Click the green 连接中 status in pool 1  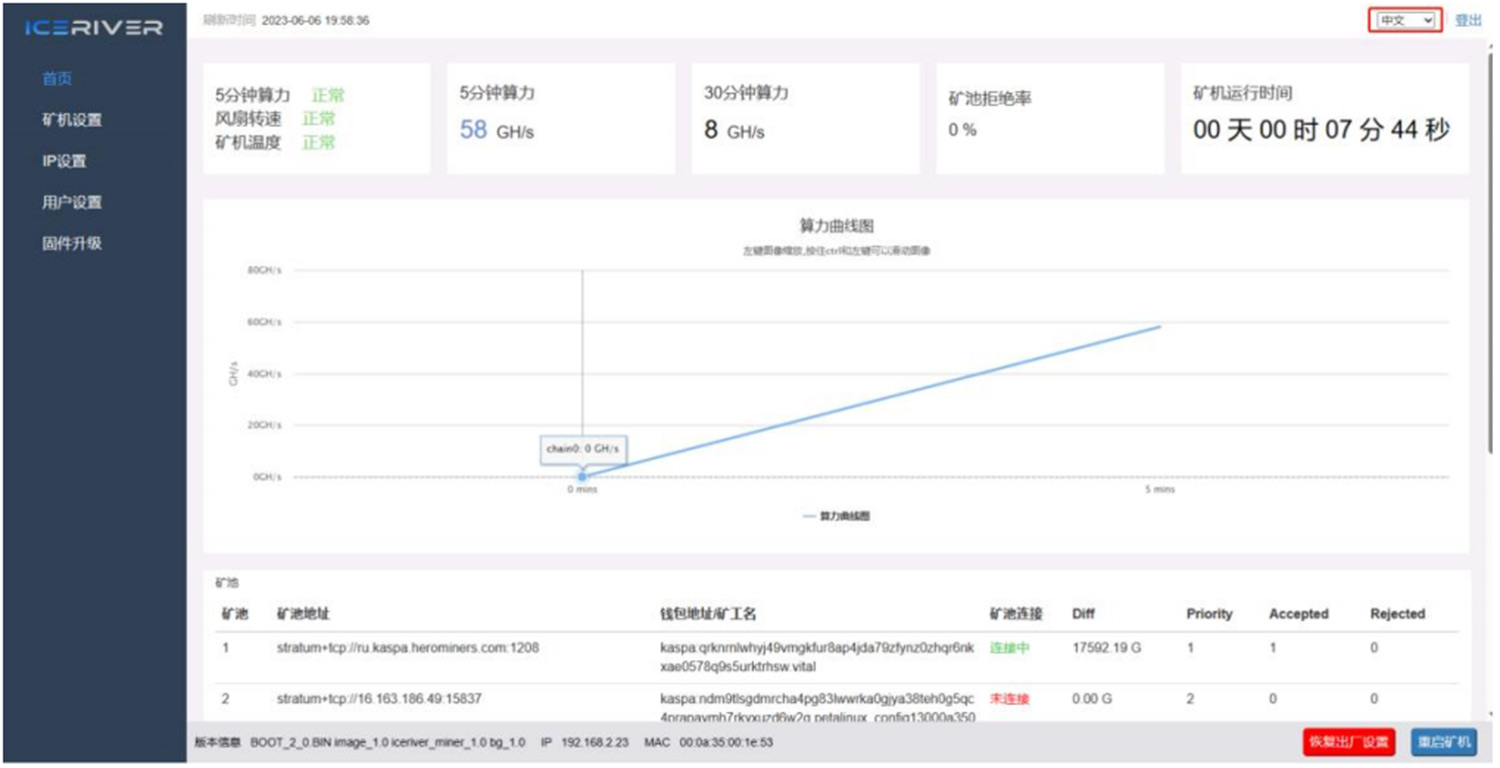(1009, 648)
